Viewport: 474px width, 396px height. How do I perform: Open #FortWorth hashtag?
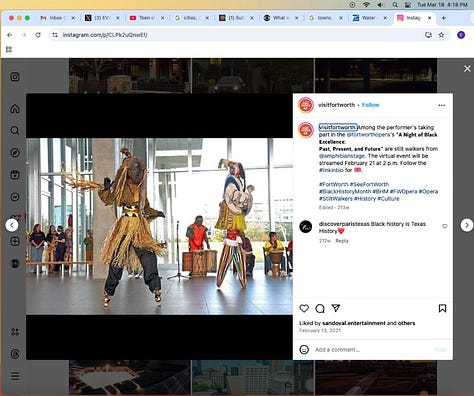[x=333, y=184]
